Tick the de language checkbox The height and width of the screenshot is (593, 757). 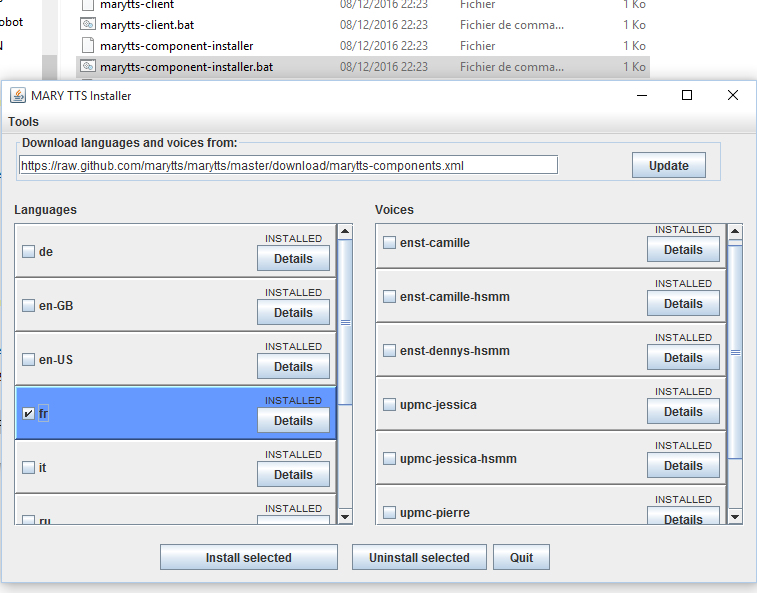pyautogui.click(x=28, y=252)
